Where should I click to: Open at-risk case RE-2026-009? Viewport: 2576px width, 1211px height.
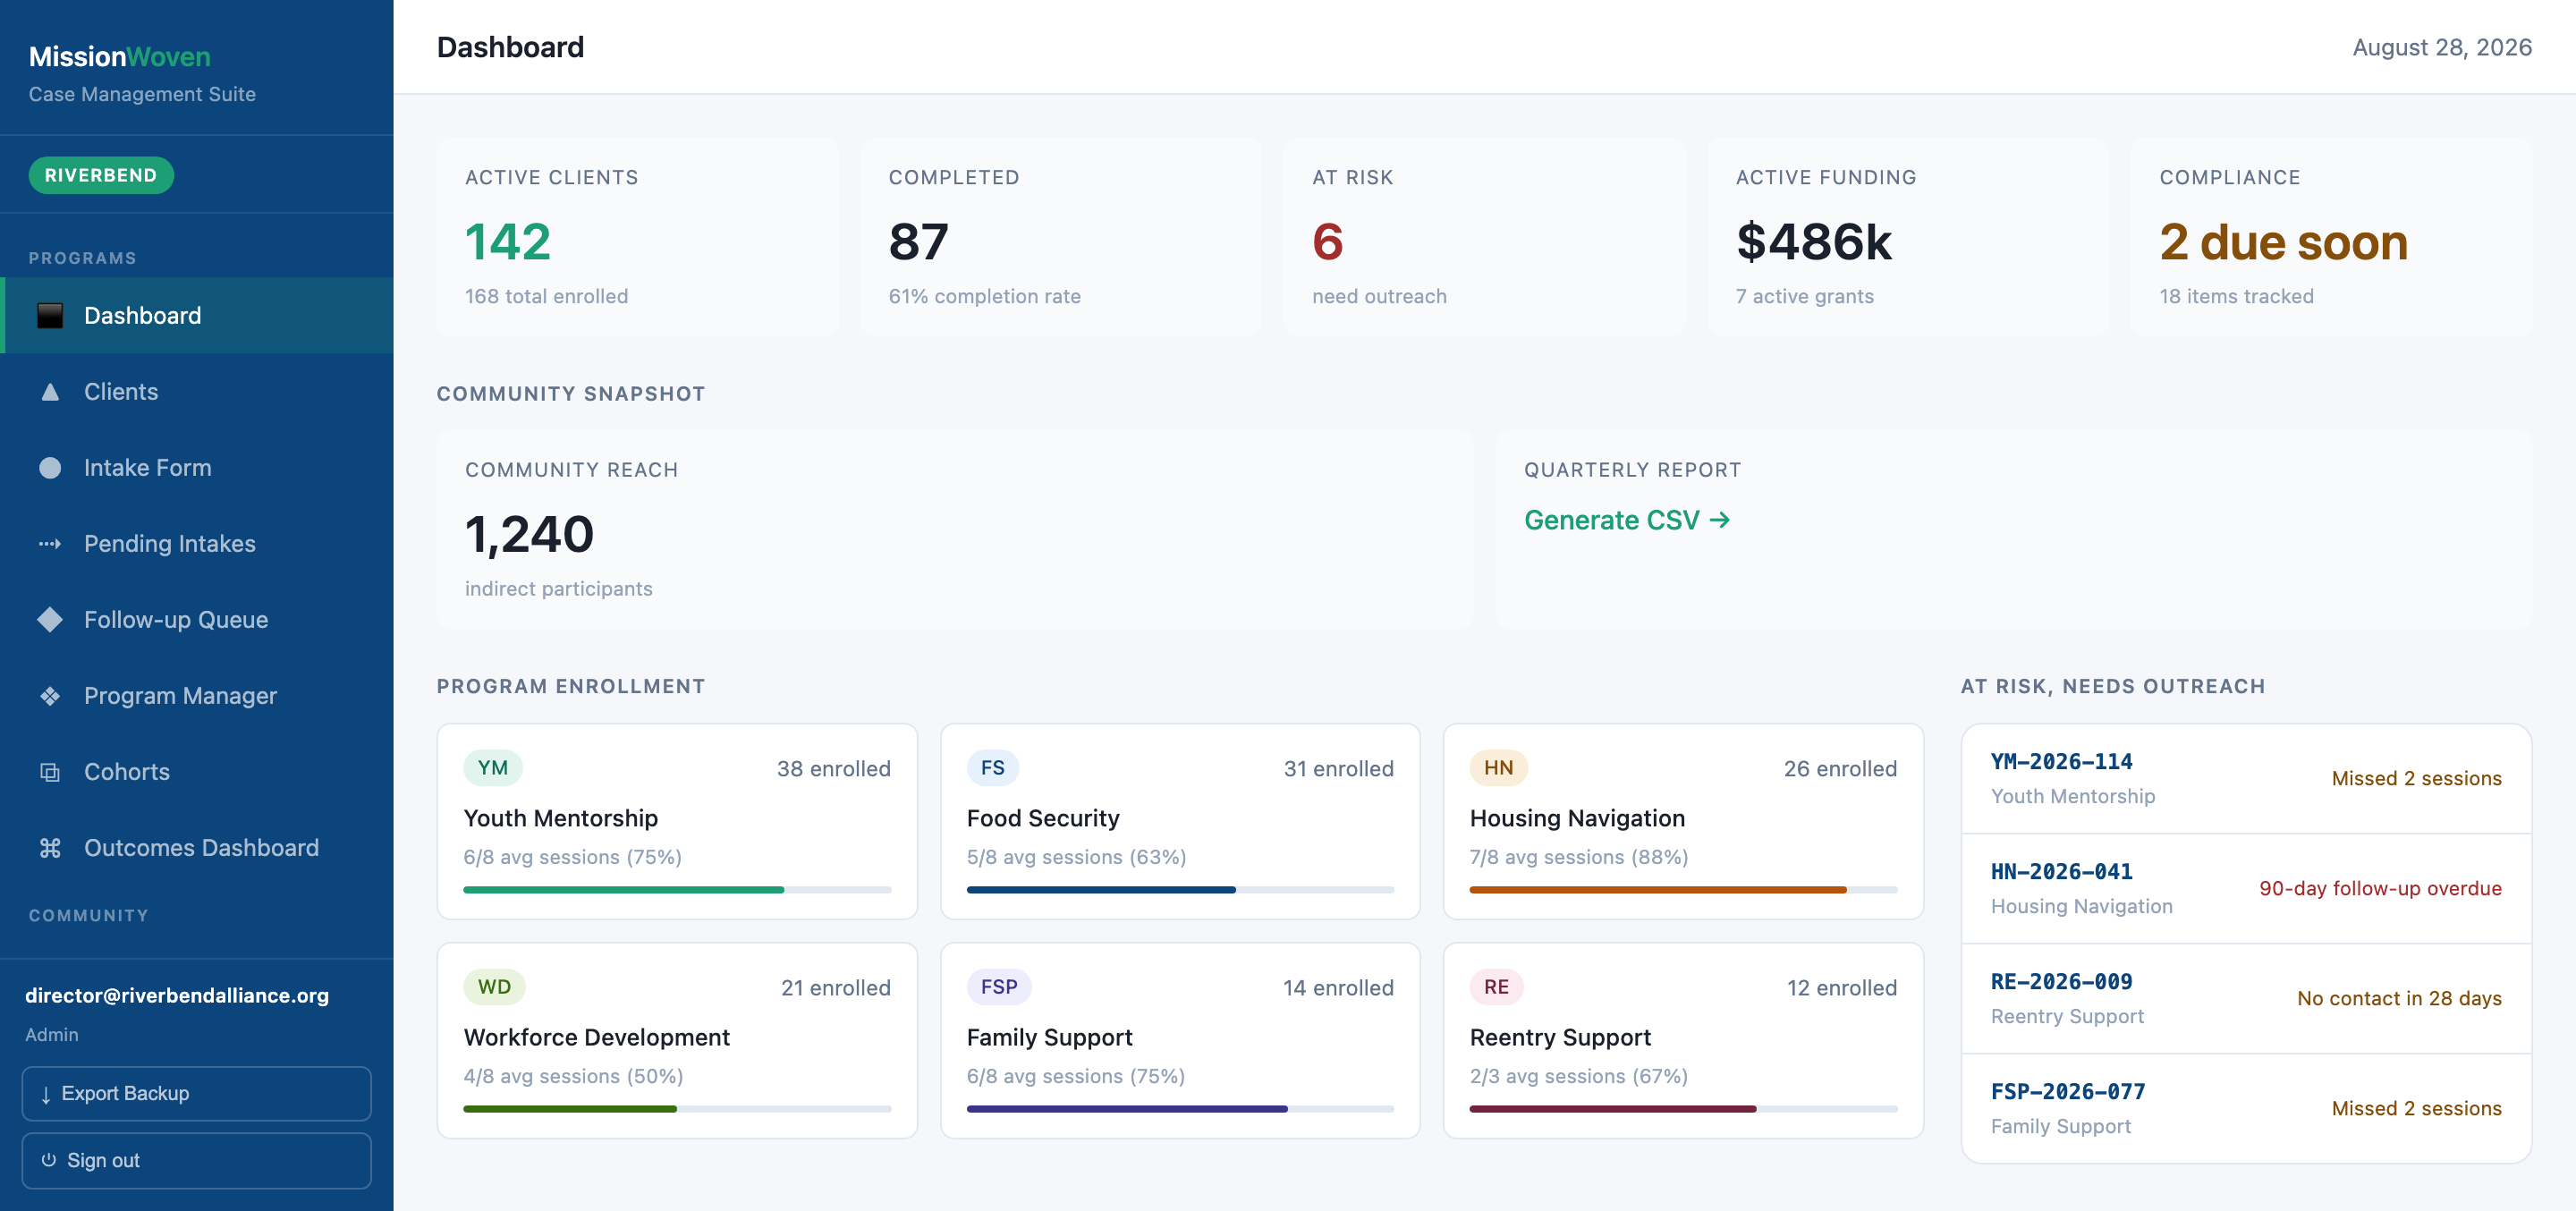pyautogui.click(x=2246, y=998)
